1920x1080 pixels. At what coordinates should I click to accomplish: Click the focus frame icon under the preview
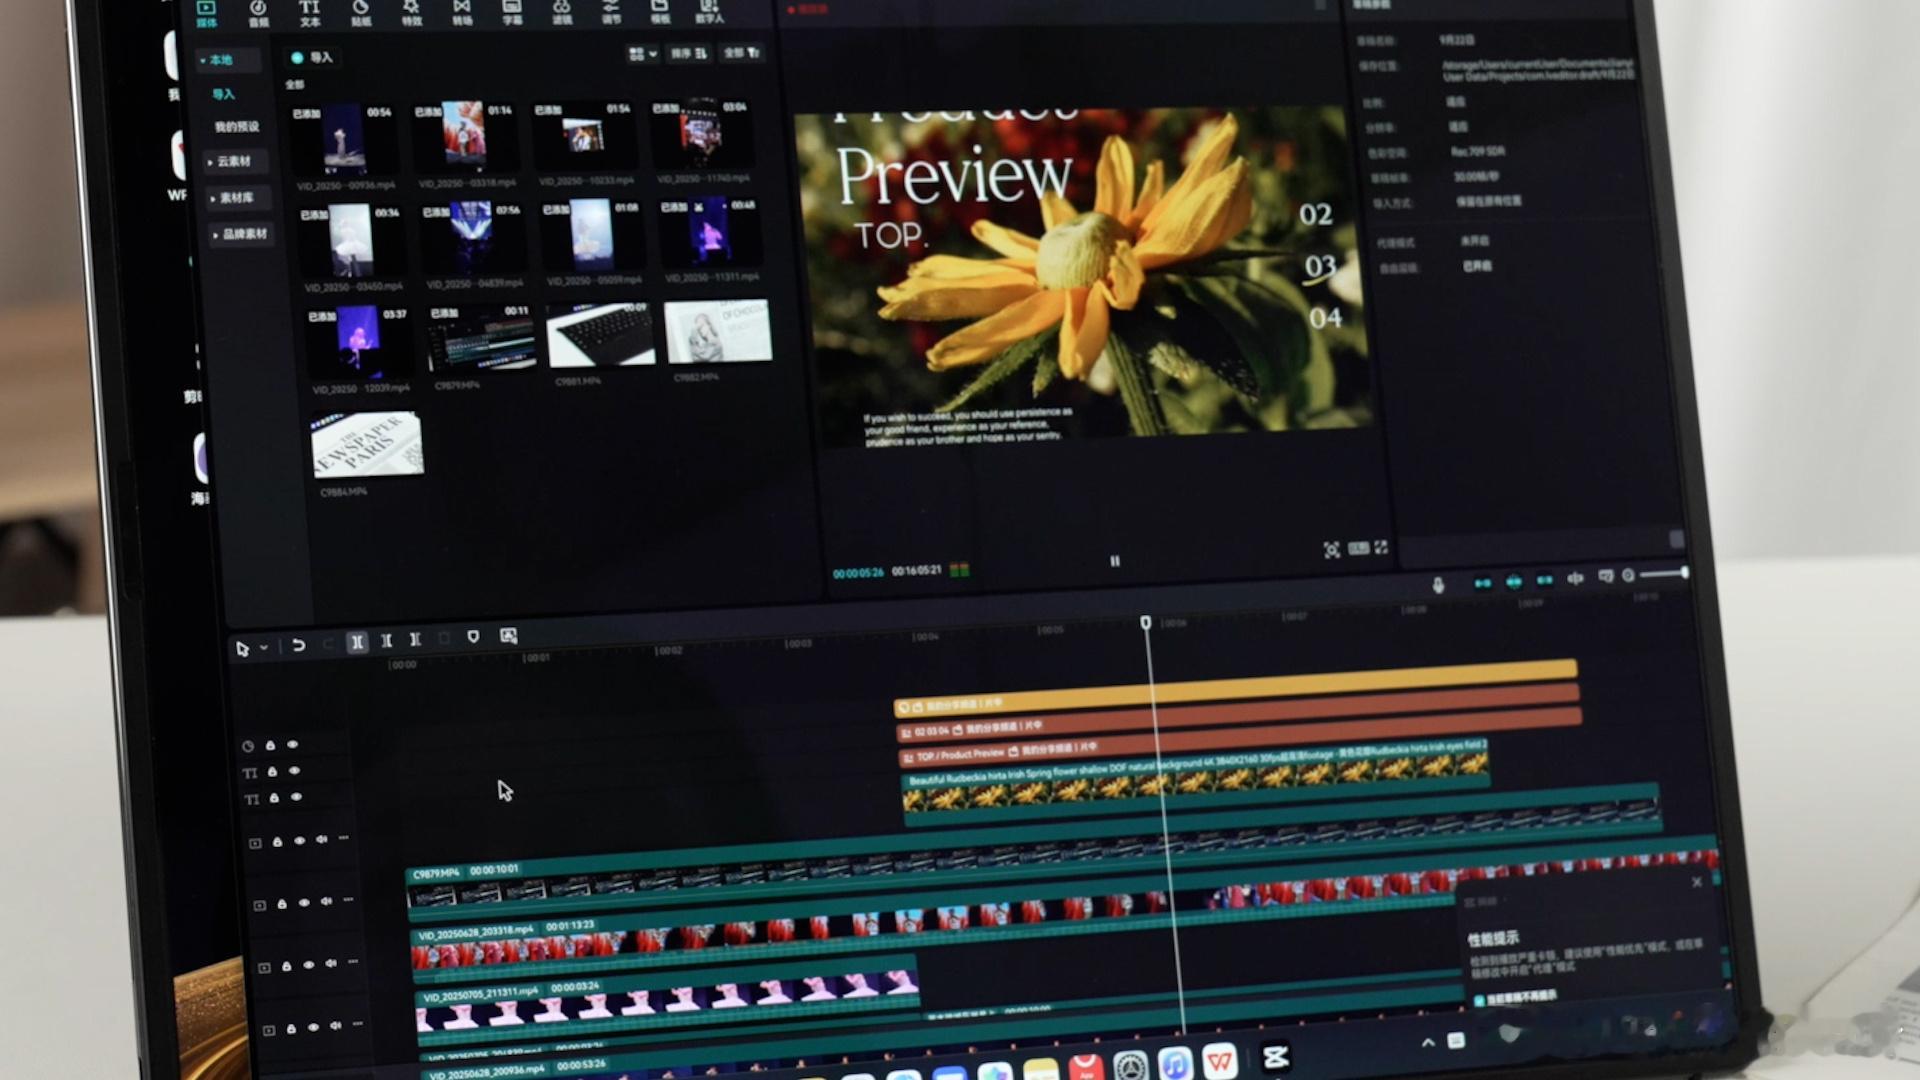pyautogui.click(x=1331, y=550)
